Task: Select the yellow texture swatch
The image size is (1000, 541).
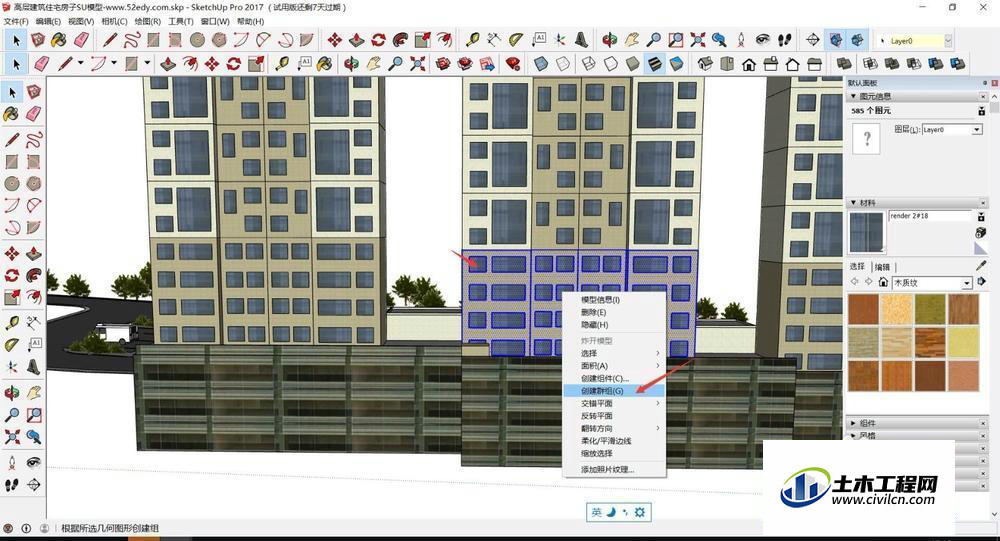Action: tap(963, 343)
